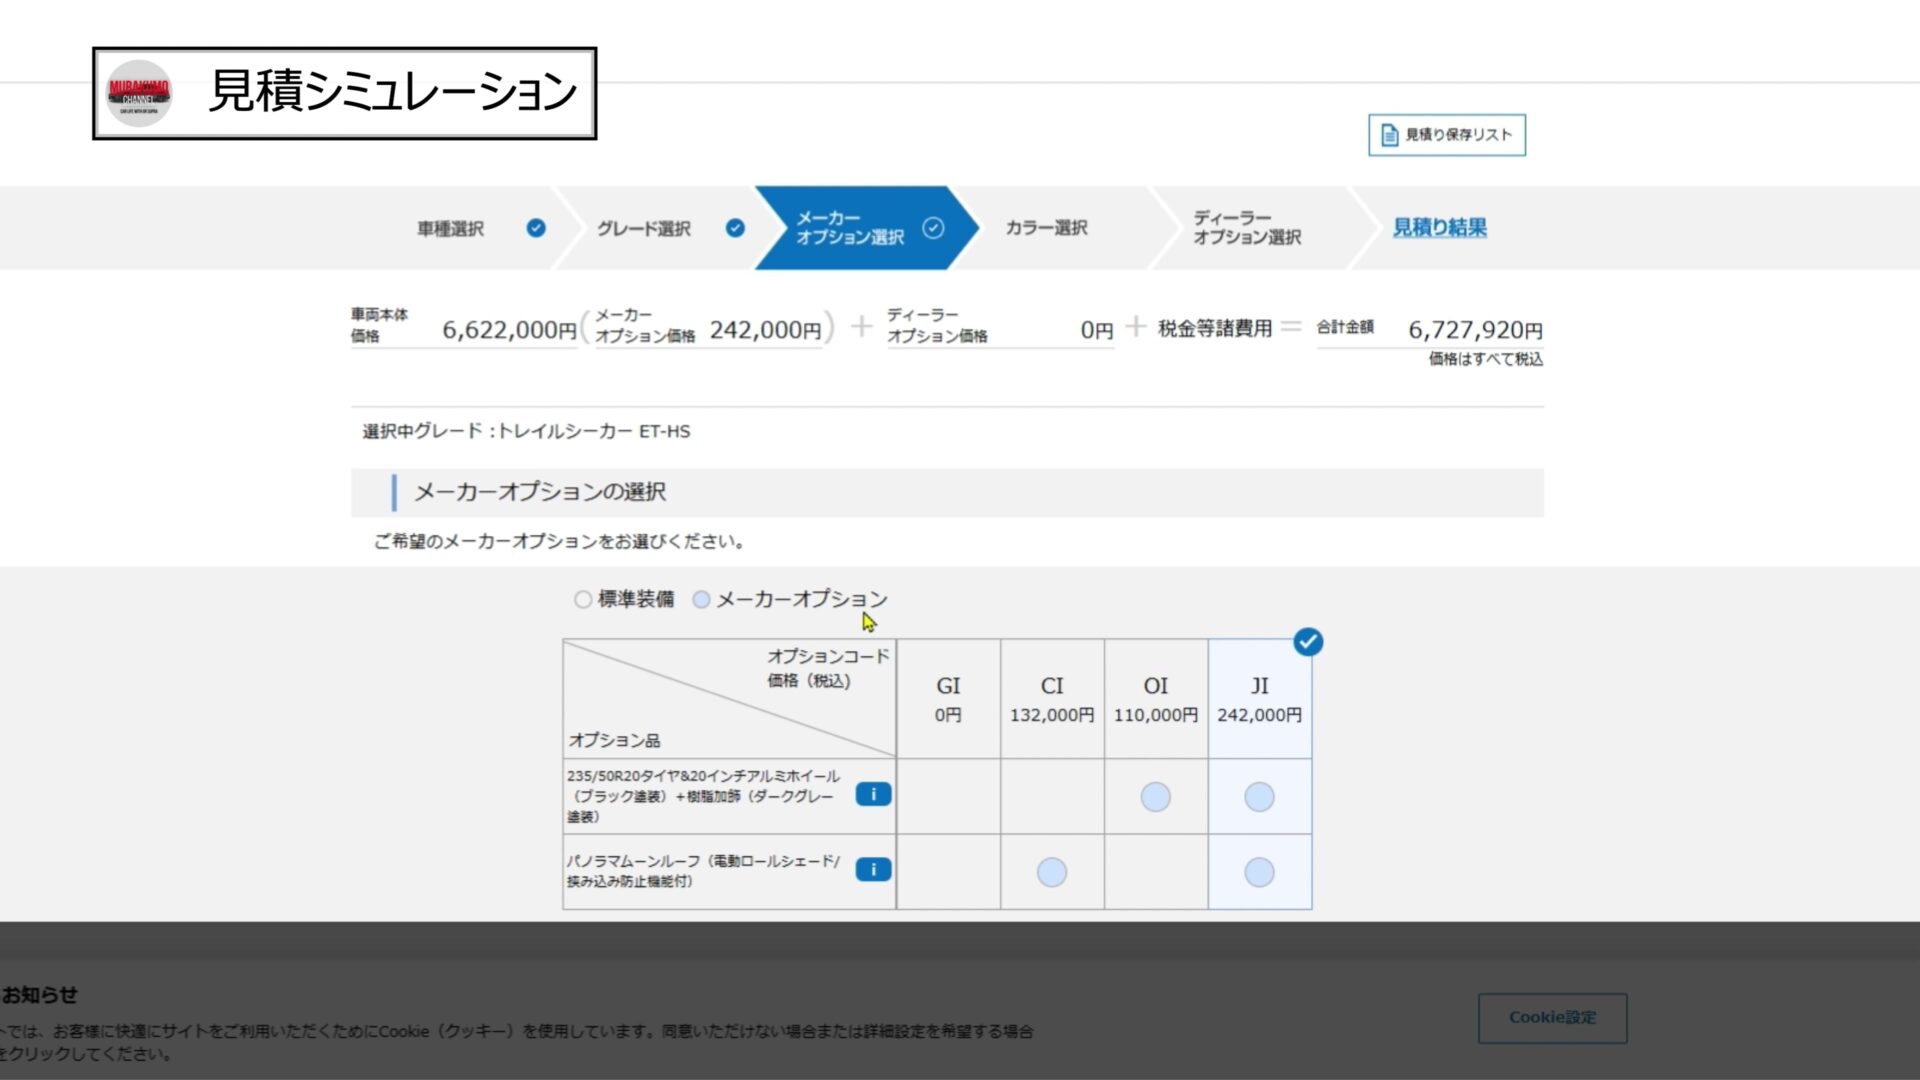Choose the JI 242,000円 option column header
This screenshot has height=1080, width=1920.
[x=1259, y=699]
